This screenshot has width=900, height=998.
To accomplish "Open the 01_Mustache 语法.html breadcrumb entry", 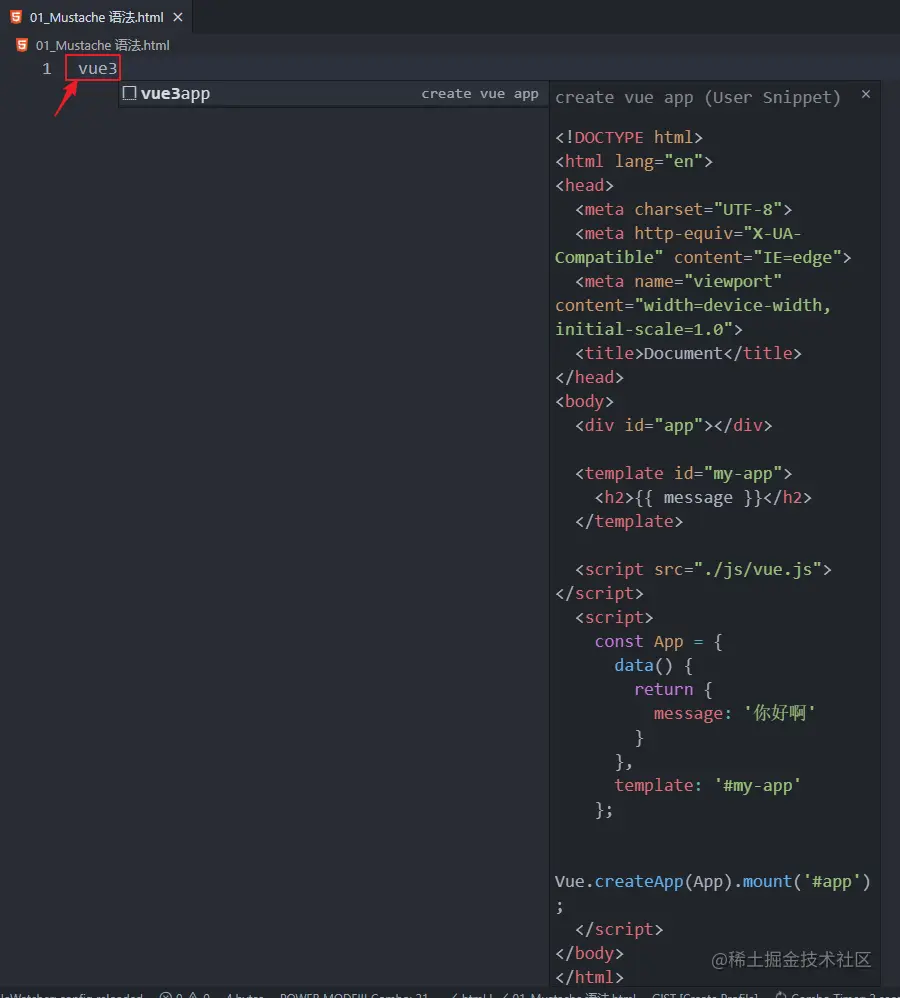I will (102, 45).
